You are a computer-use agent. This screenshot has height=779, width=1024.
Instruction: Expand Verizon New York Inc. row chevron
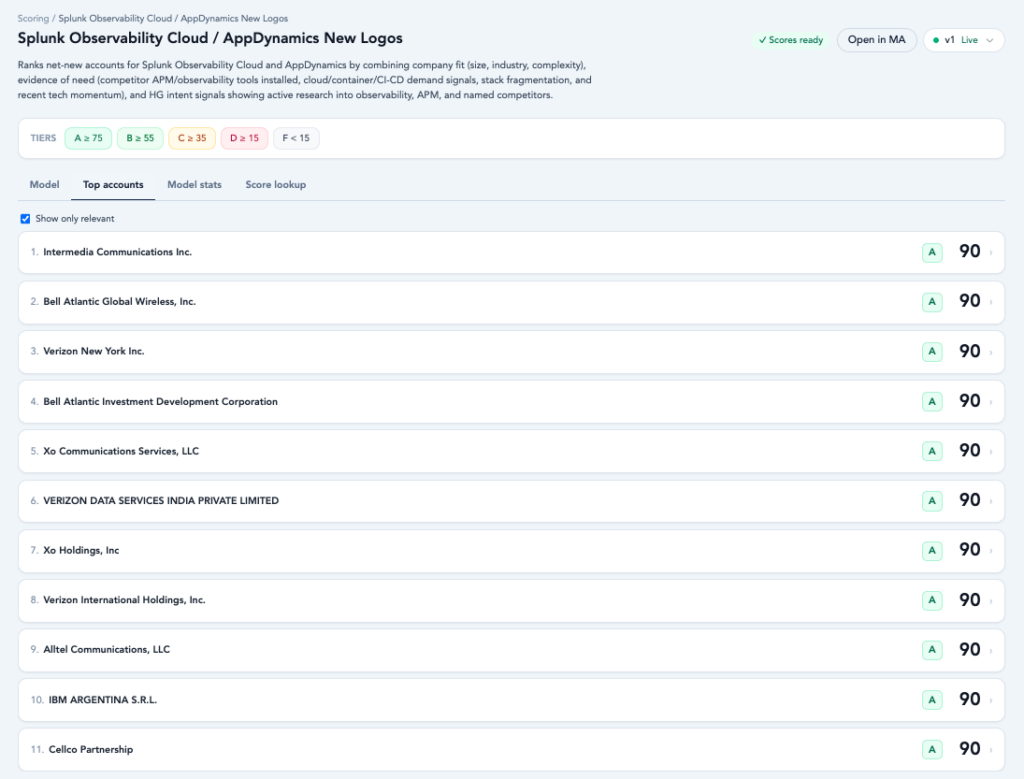coord(991,352)
